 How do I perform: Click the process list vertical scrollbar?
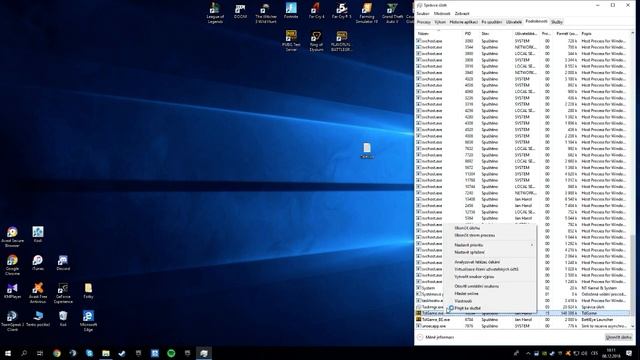633,180
